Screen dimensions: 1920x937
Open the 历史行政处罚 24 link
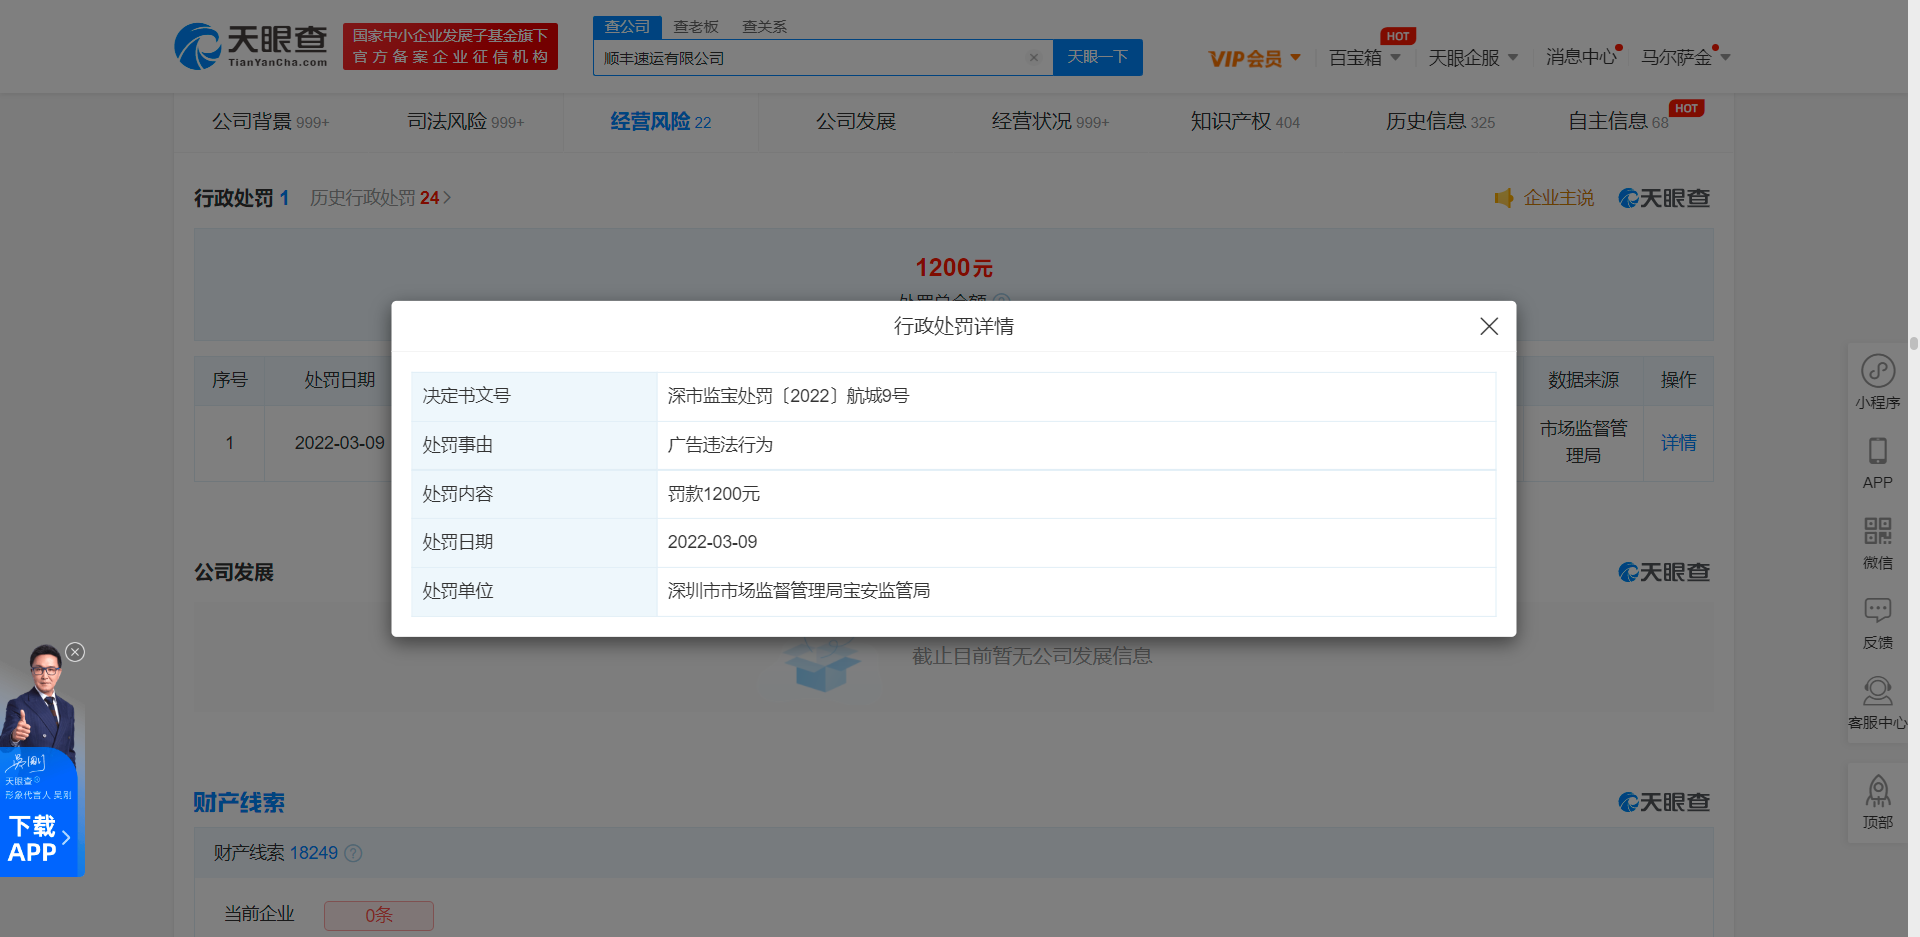coord(380,198)
